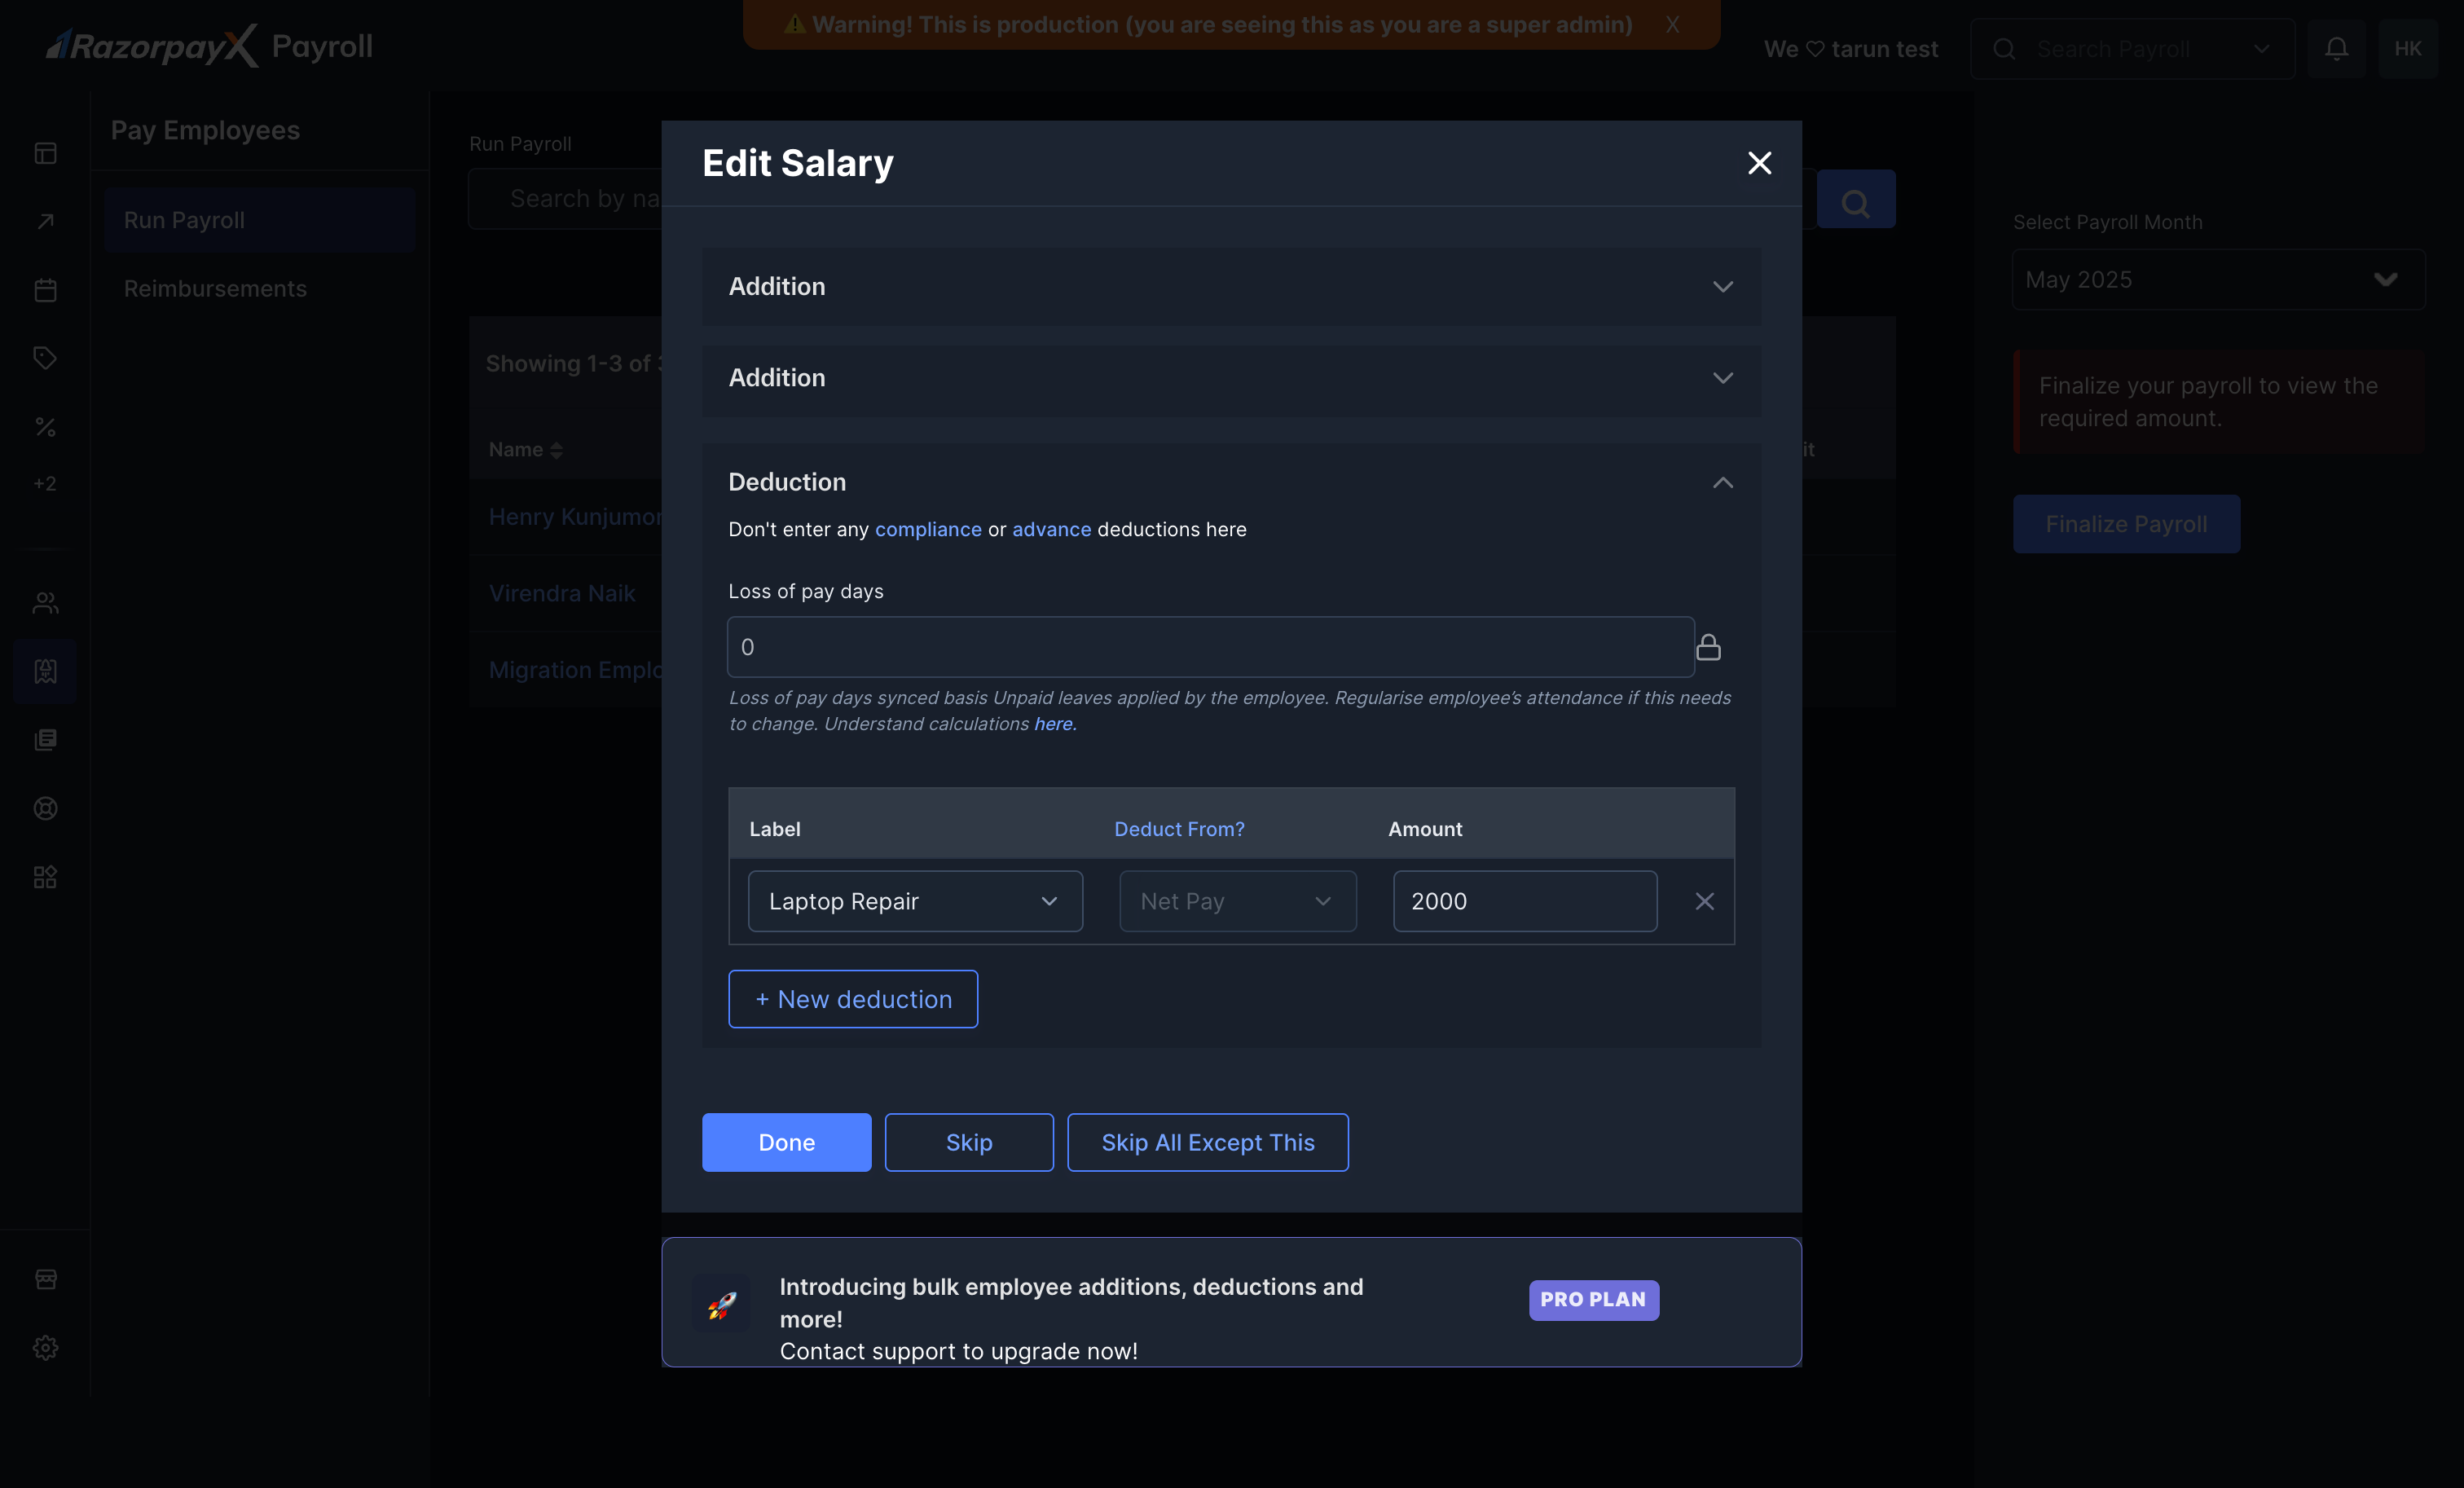Click Skip All Except This
The height and width of the screenshot is (1488, 2464).
[x=1207, y=1142]
